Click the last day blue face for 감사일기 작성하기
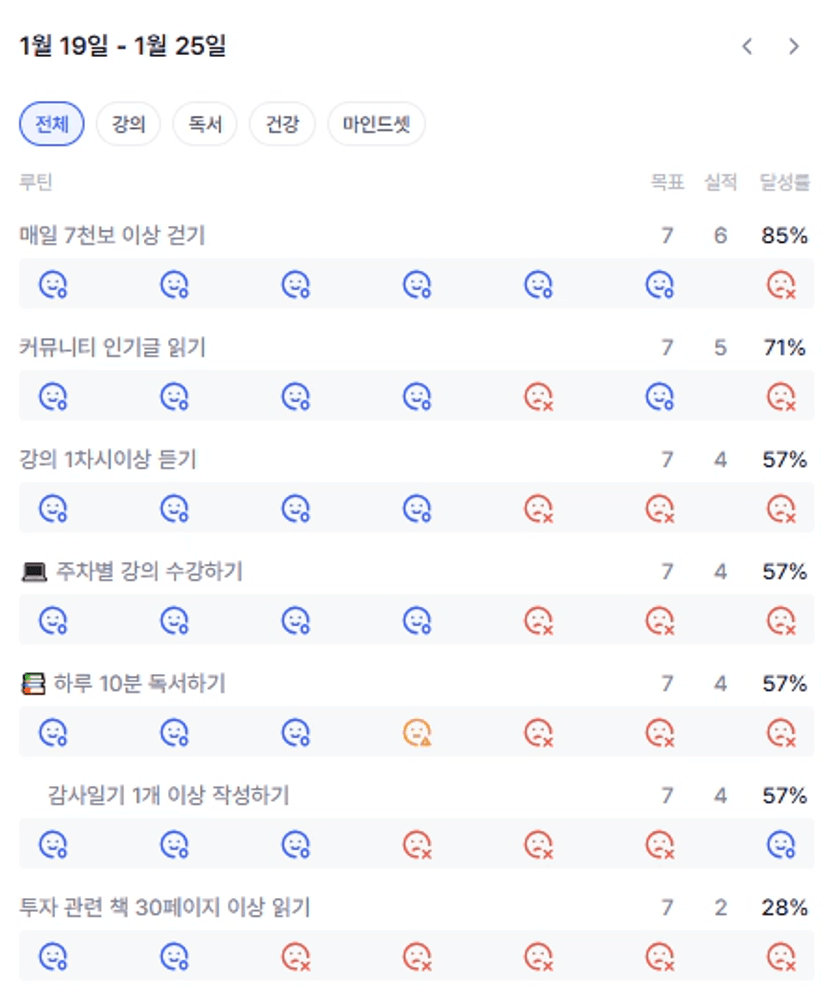 click(781, 845)
